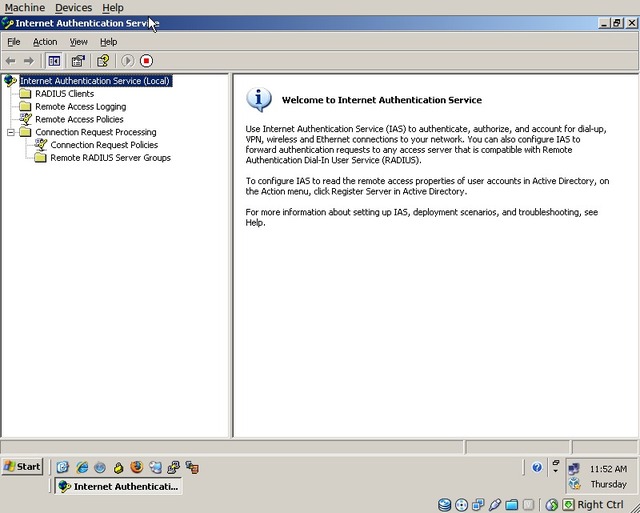Screen dimensions: 640x513
Task: Open the Action menu
Action: 45,42
